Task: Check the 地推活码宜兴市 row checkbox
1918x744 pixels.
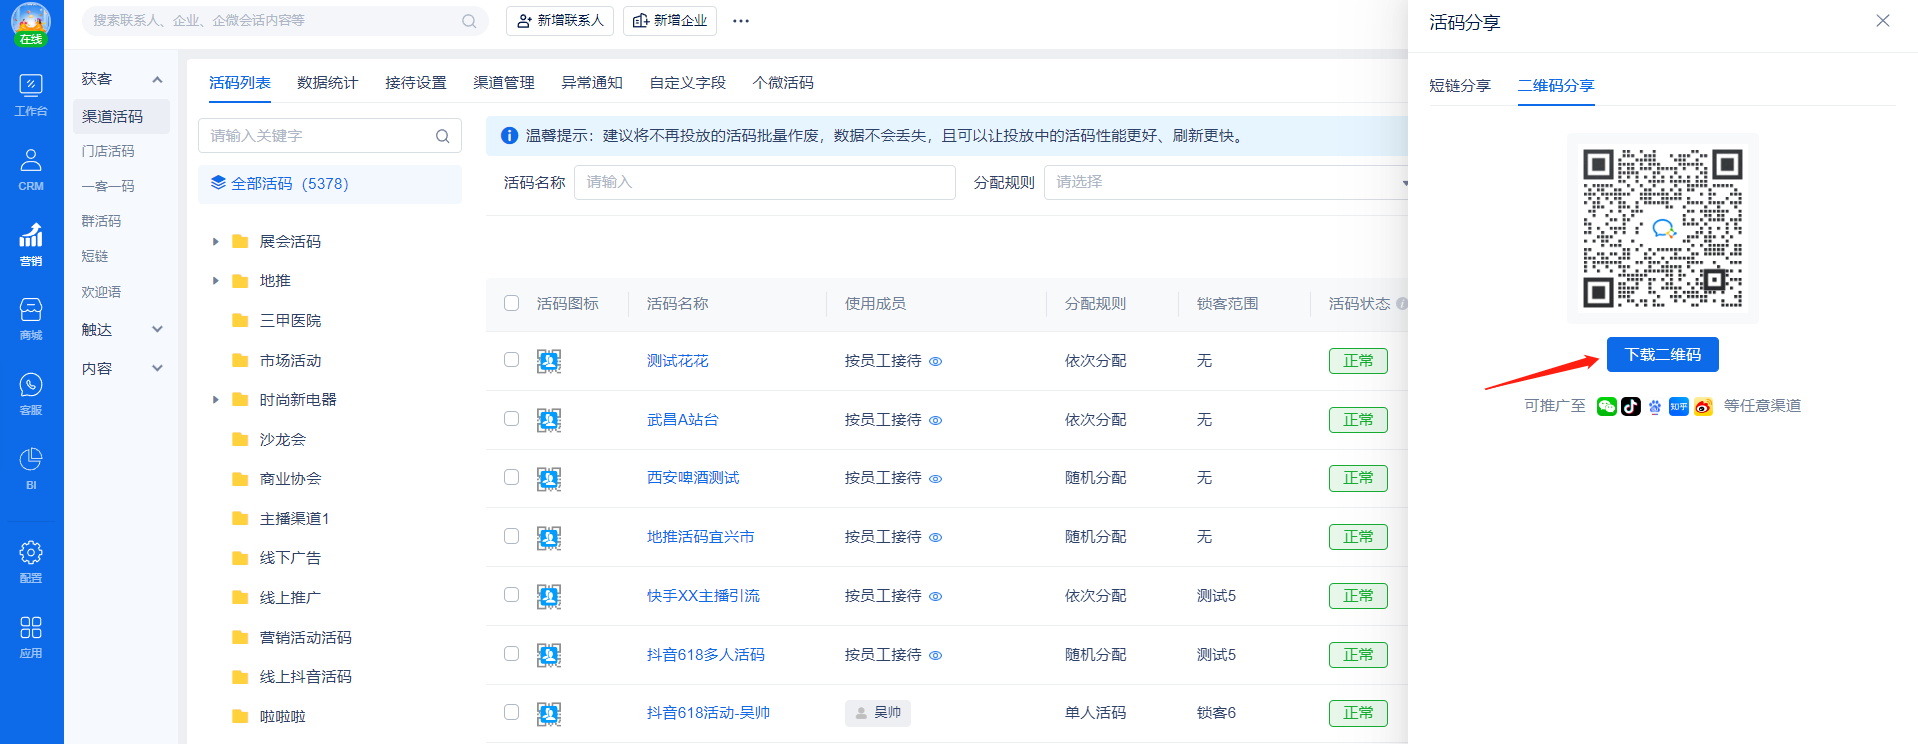Action: (512, 536)
